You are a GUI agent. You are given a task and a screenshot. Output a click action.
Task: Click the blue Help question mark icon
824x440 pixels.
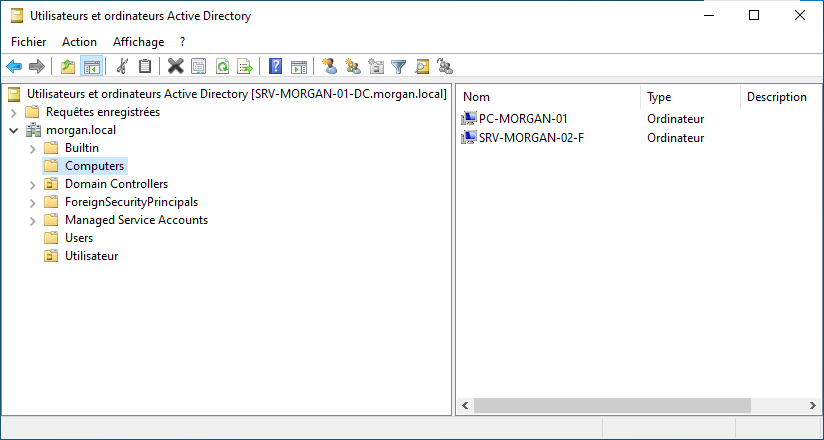click(x=276, y=67)
